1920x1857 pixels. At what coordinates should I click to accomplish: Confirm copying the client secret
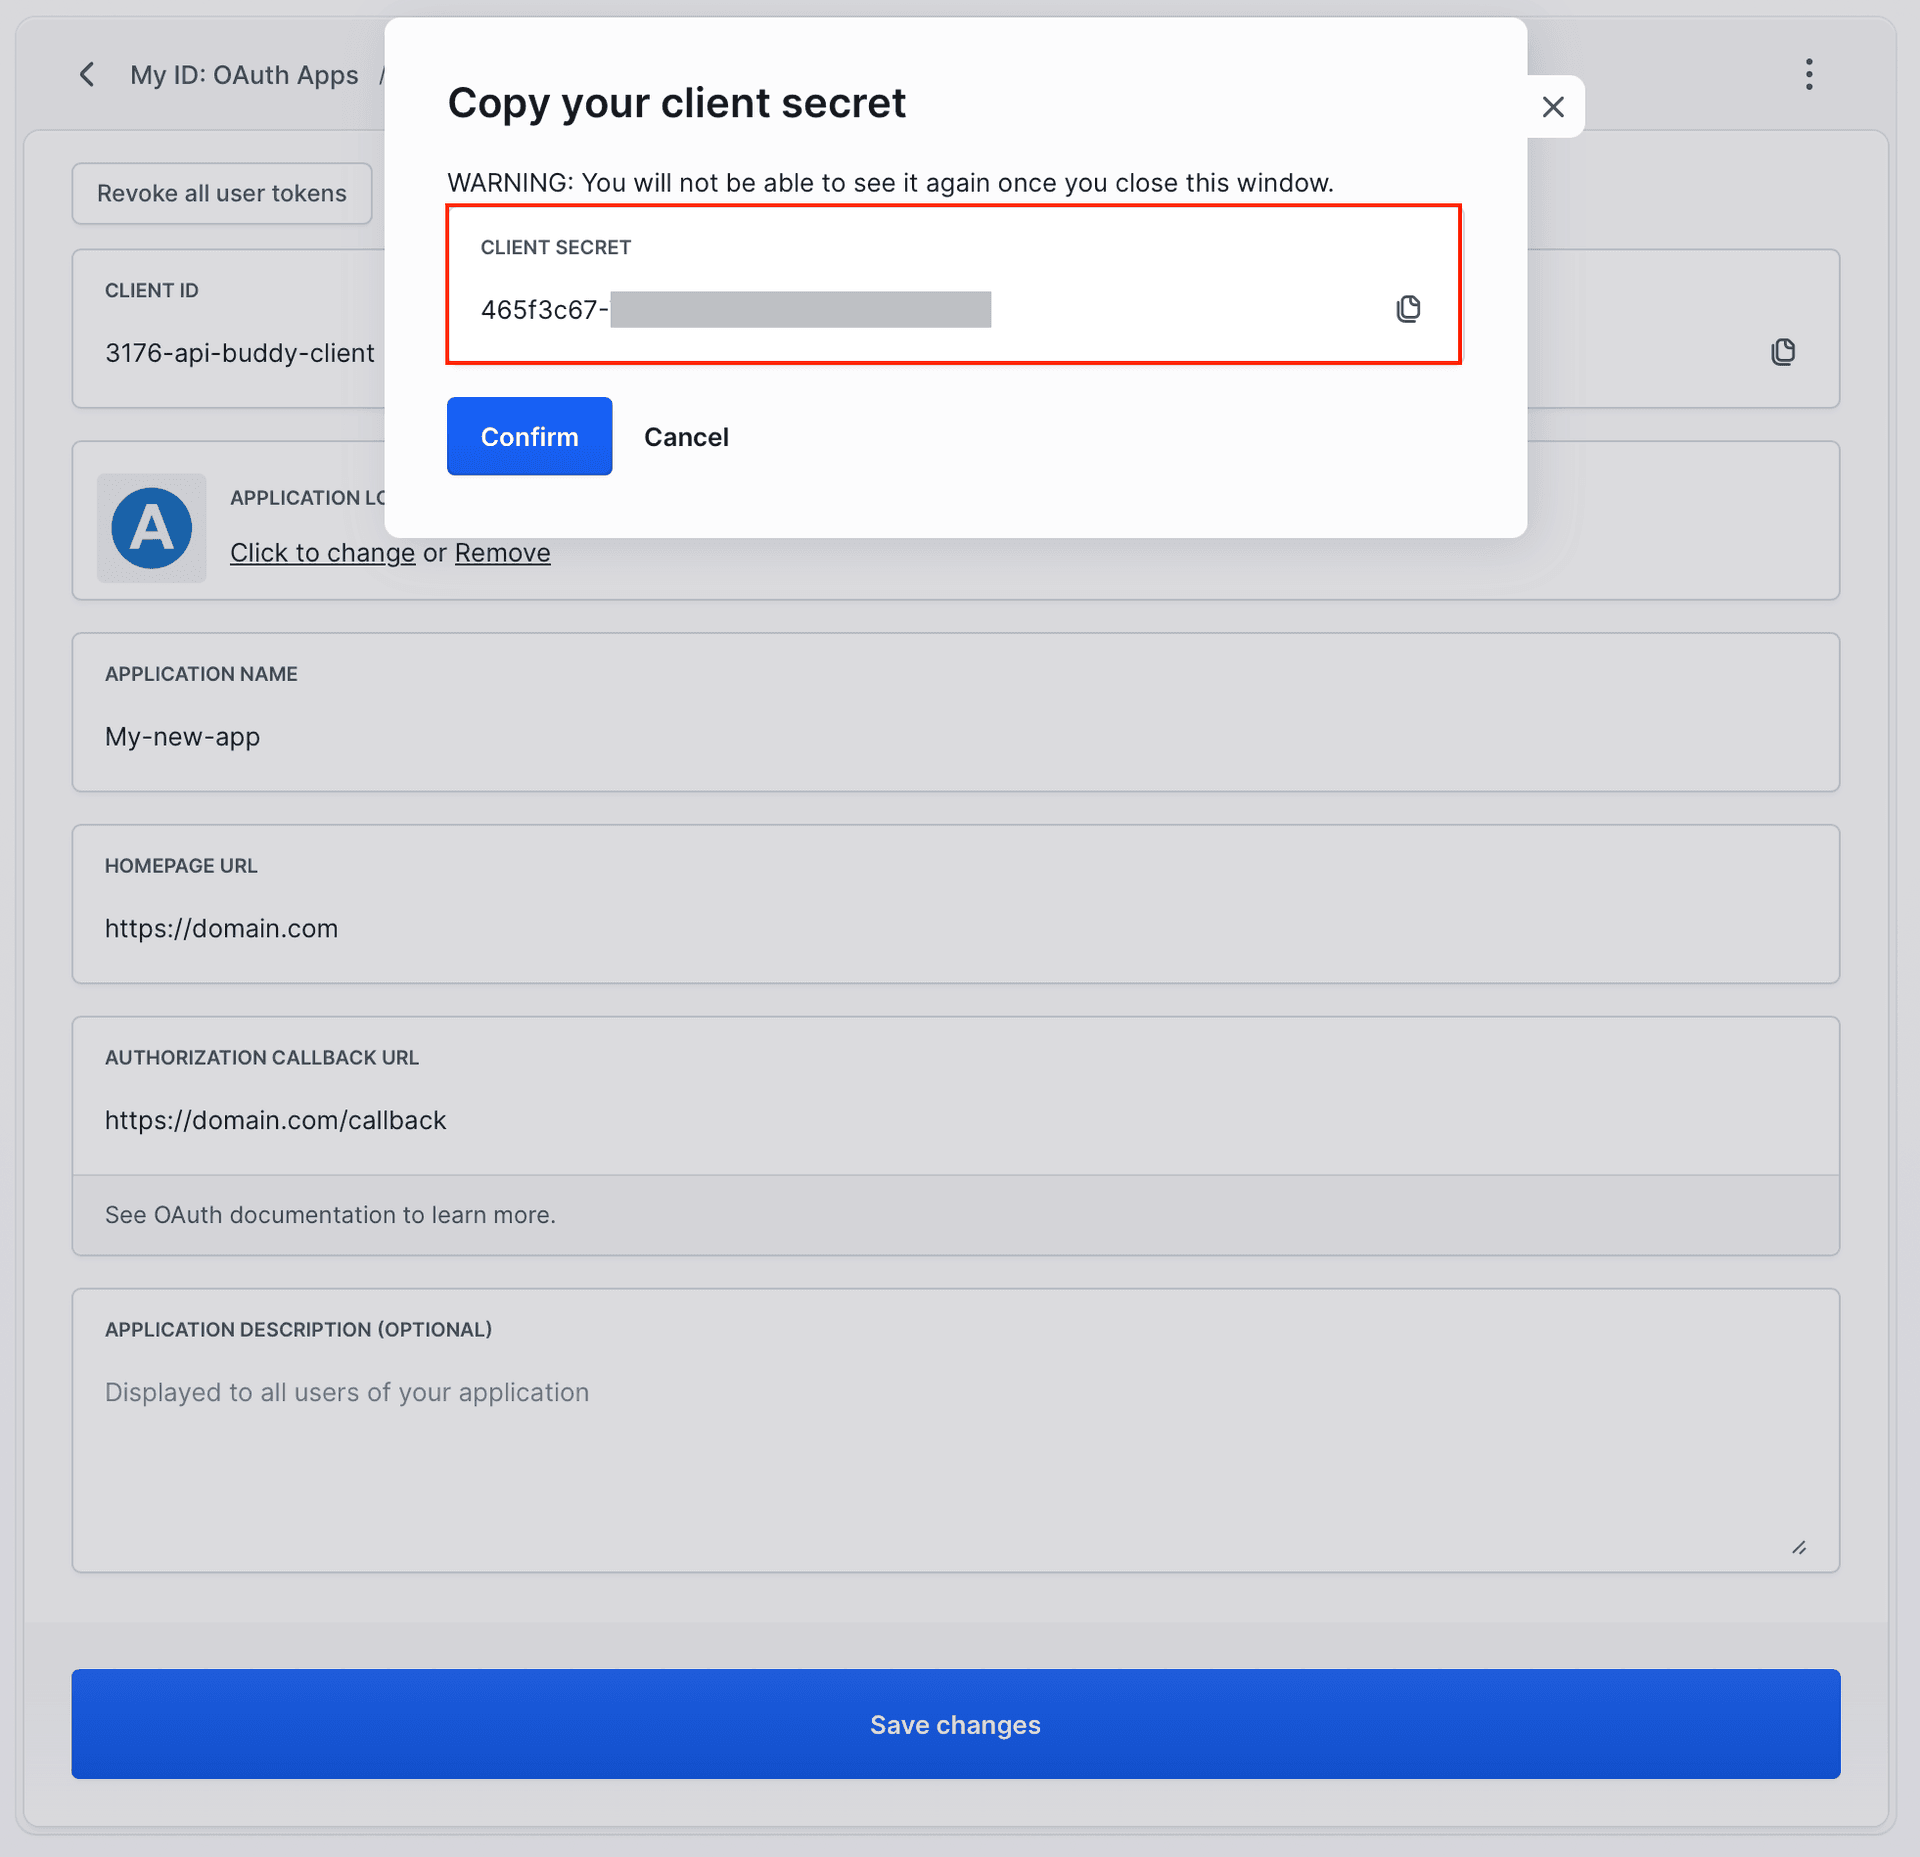(x=529, y=436)
